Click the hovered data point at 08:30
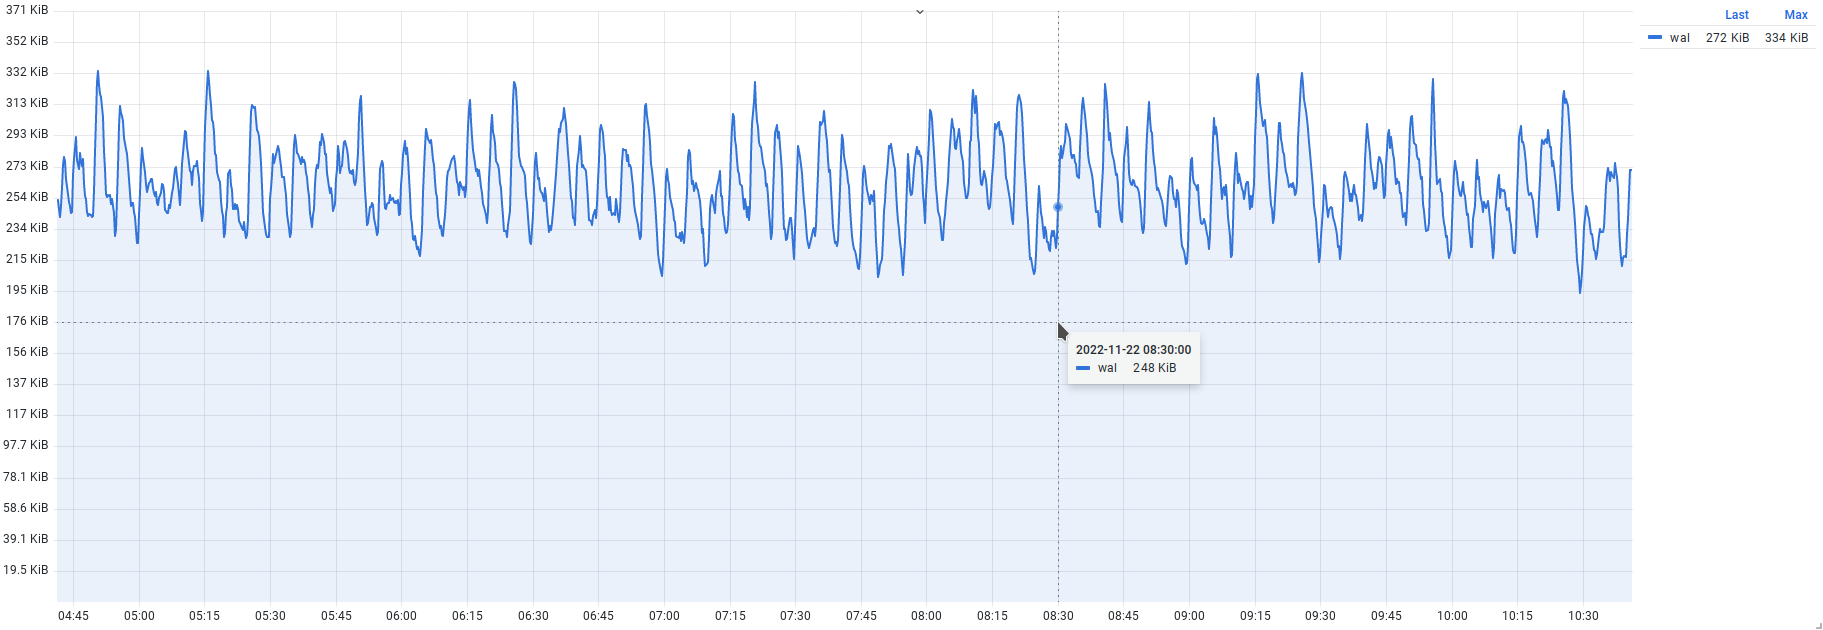This screenshot has width=1823, height=630. (x=1058, y=207)
